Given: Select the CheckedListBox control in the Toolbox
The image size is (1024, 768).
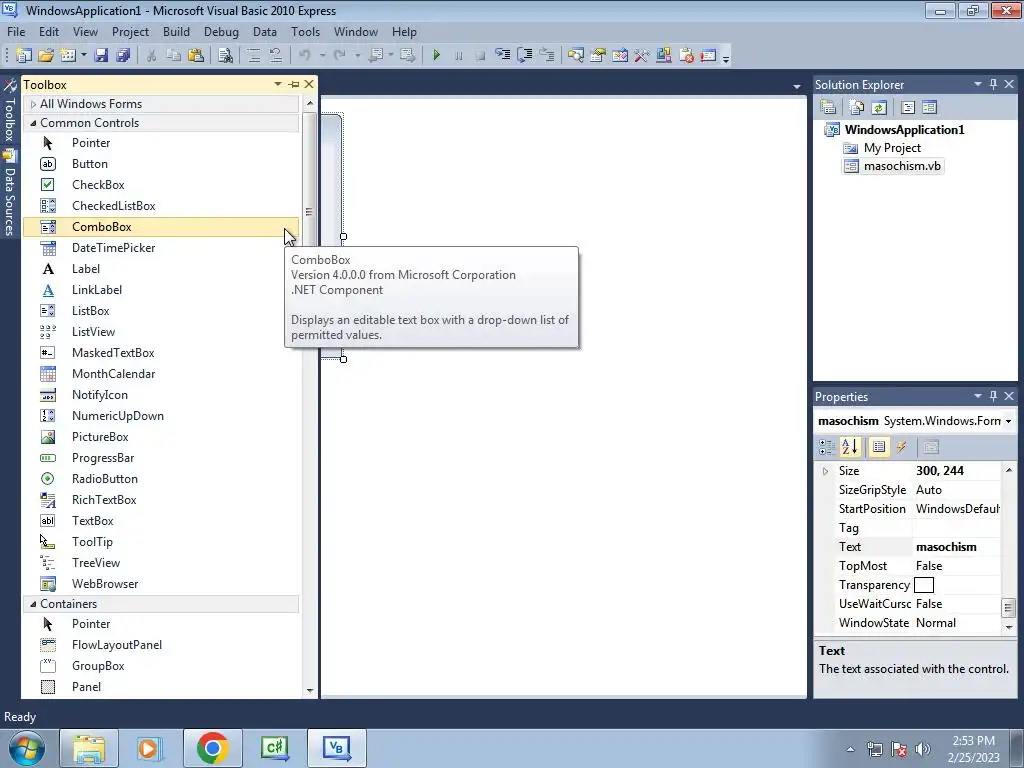Looking at the screenshot, I should (x=161, y=206).
